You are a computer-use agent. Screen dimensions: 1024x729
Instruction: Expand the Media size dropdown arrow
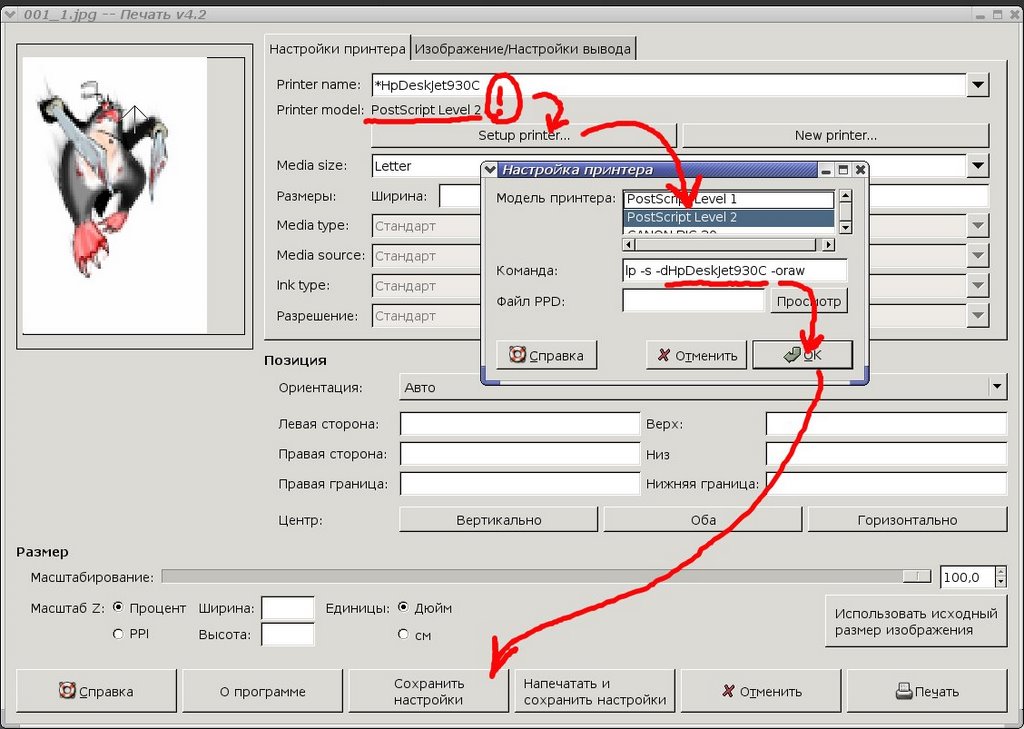978,165
